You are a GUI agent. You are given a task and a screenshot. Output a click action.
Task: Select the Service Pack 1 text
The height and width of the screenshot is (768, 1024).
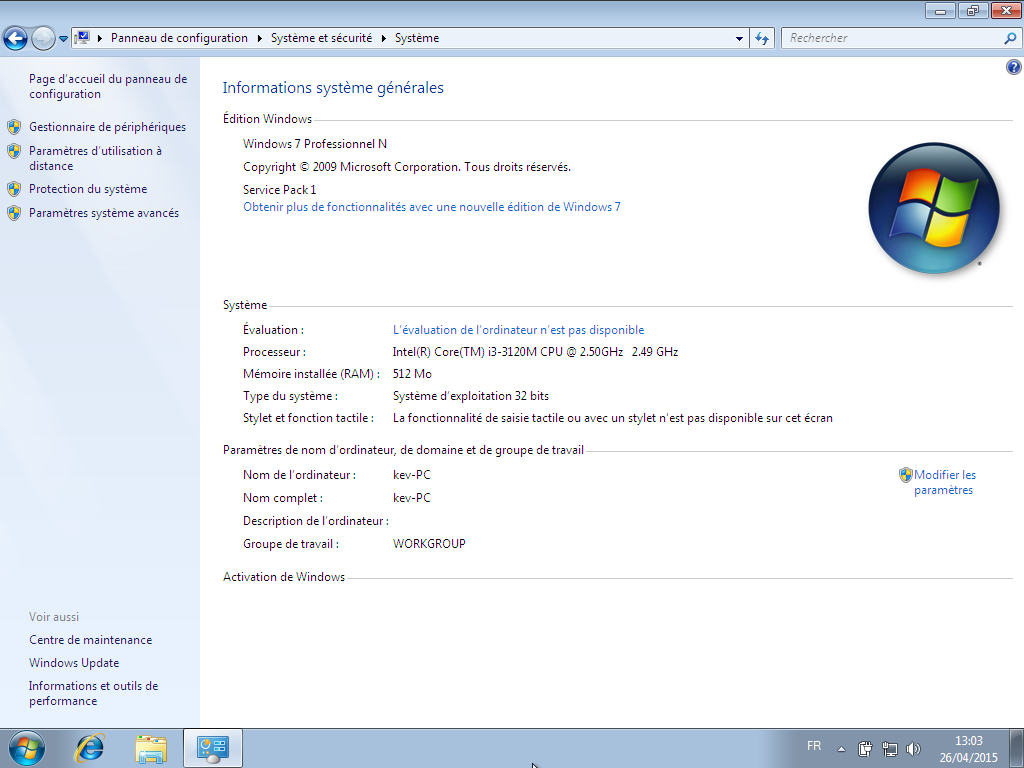[x=280, y=189]
